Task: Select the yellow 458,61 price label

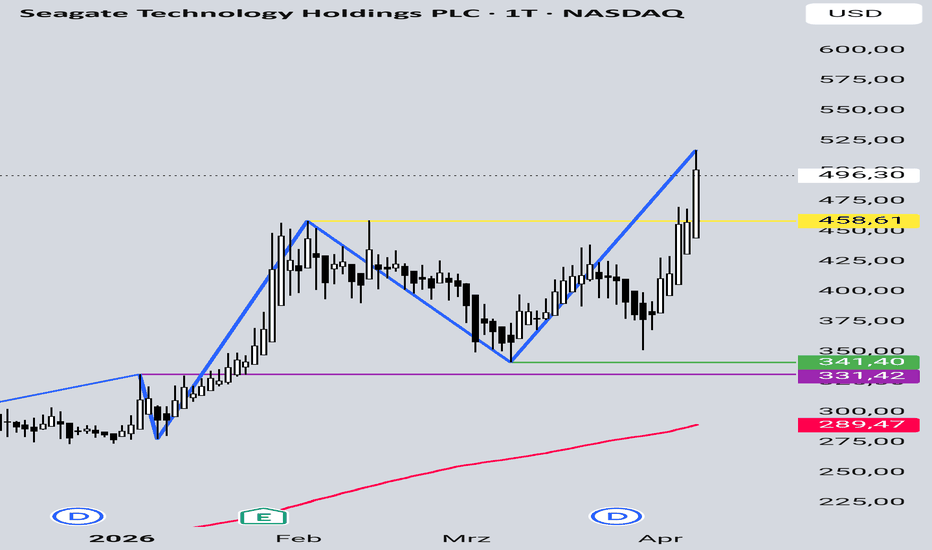Action: tap(858, 221)
